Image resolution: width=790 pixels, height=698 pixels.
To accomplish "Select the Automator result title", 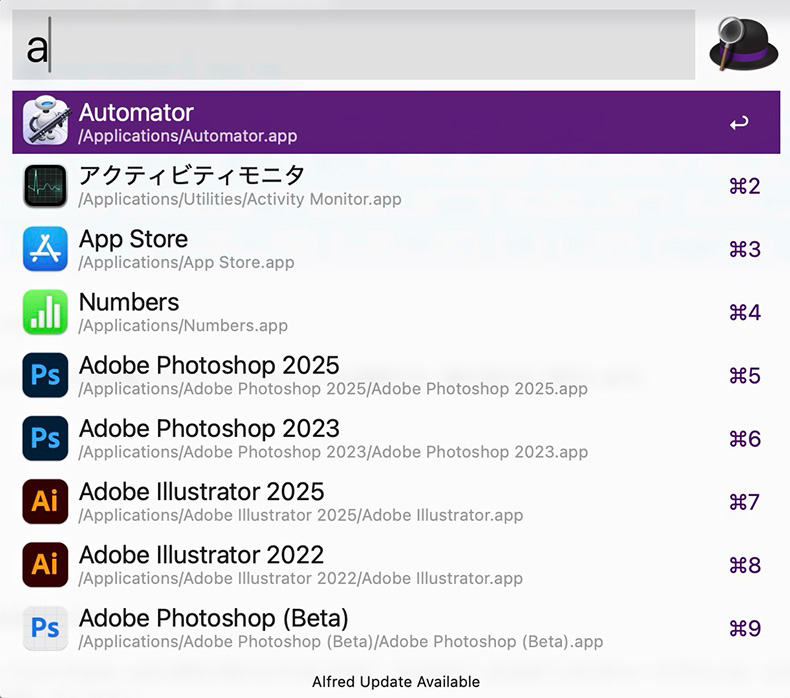I will coord(136,112).
